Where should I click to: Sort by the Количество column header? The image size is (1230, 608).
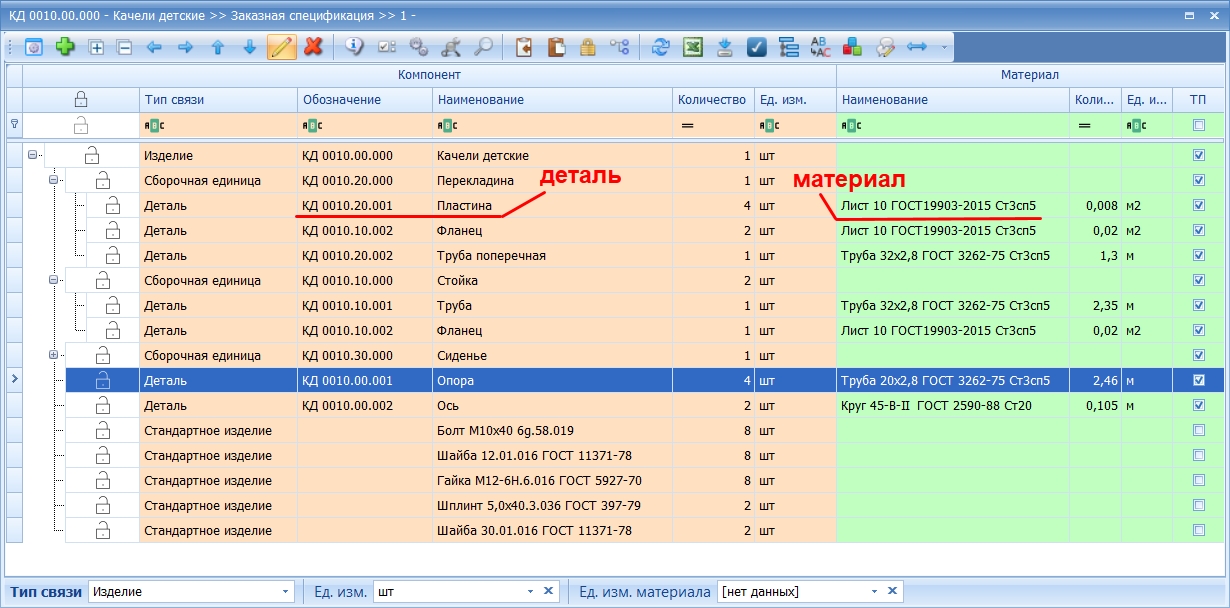(713, 99)
